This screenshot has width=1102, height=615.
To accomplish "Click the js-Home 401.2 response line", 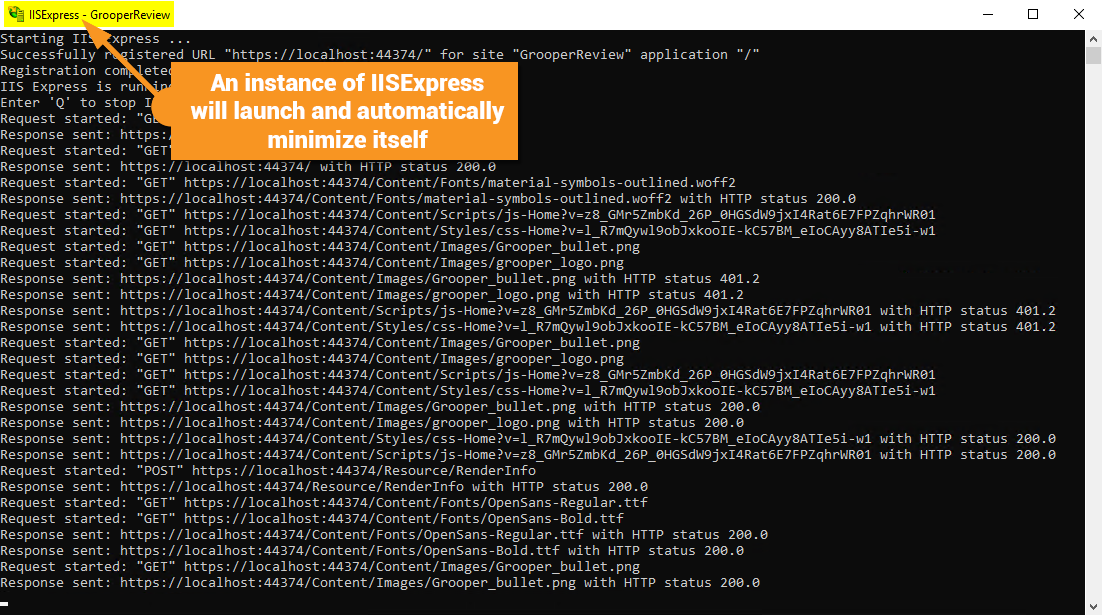I will 528,311.
